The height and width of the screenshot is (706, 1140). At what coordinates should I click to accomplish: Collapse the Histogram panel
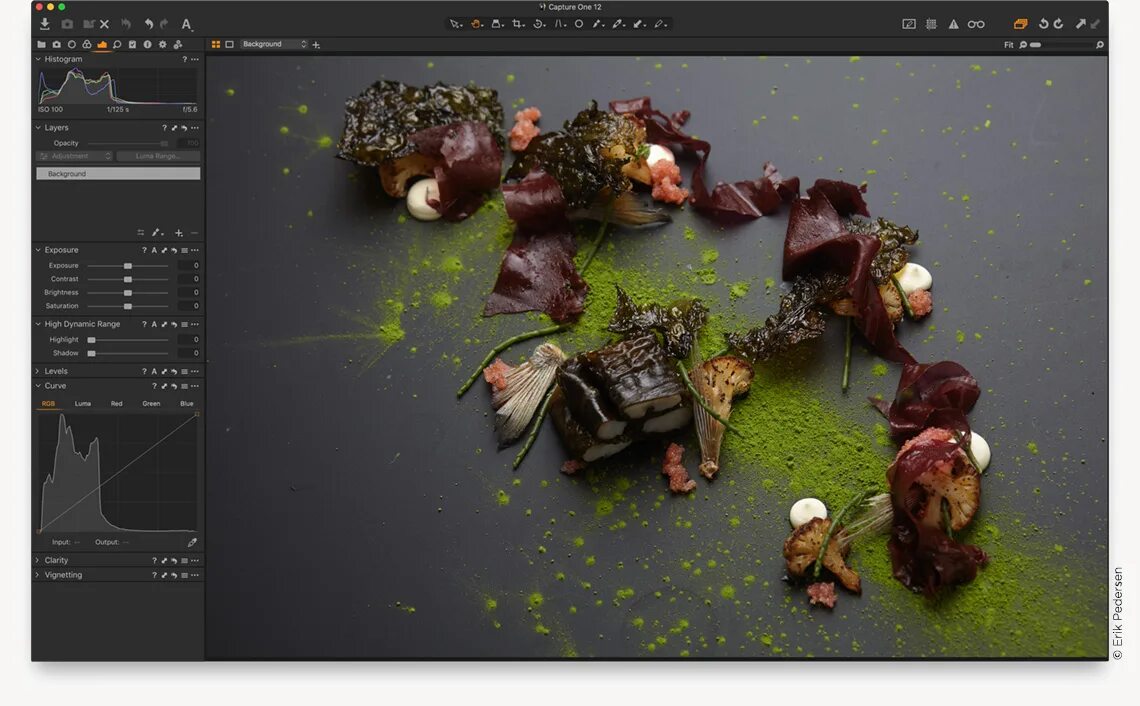(39, 59)
